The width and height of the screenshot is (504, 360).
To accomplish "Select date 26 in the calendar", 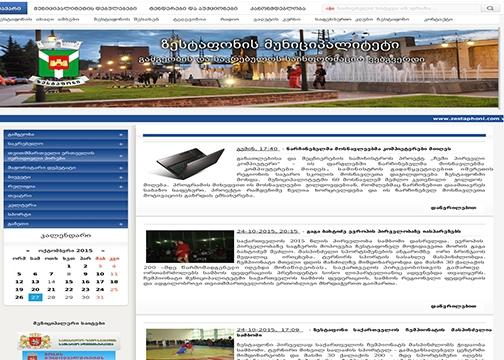I will click(19, 297).
